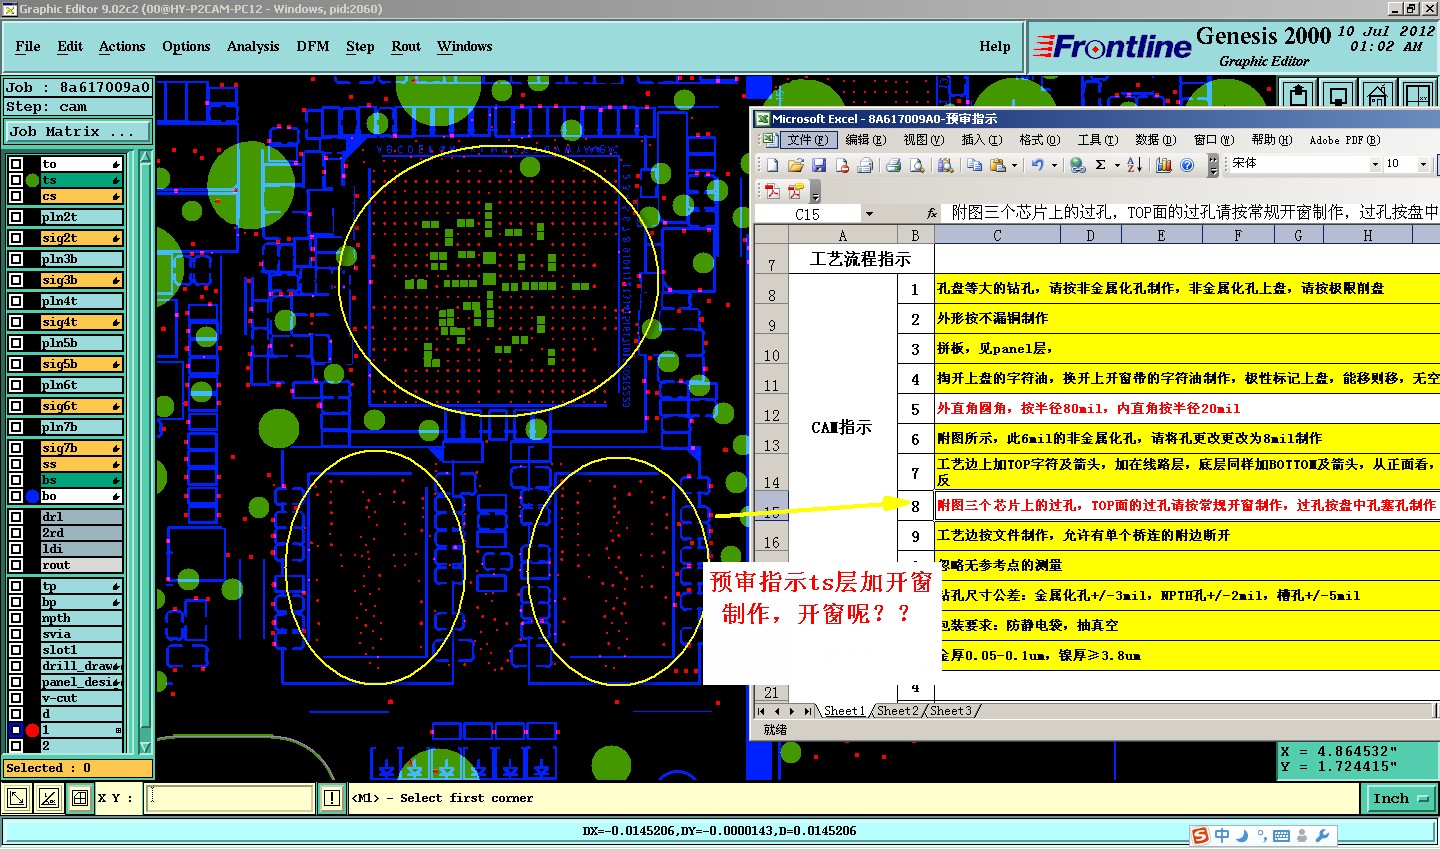Click the Excel Insert Hyperlink globe icon
1440x851 pixels.
point(1078,165)
